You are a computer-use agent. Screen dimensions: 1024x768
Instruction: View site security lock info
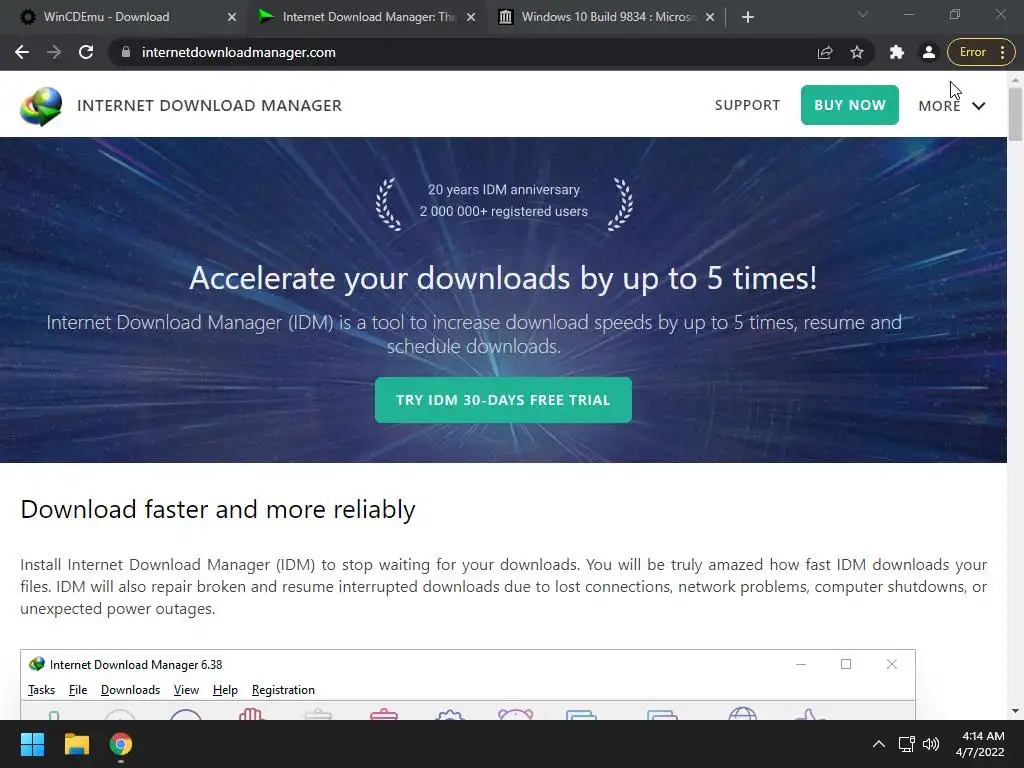coord(126,52)
